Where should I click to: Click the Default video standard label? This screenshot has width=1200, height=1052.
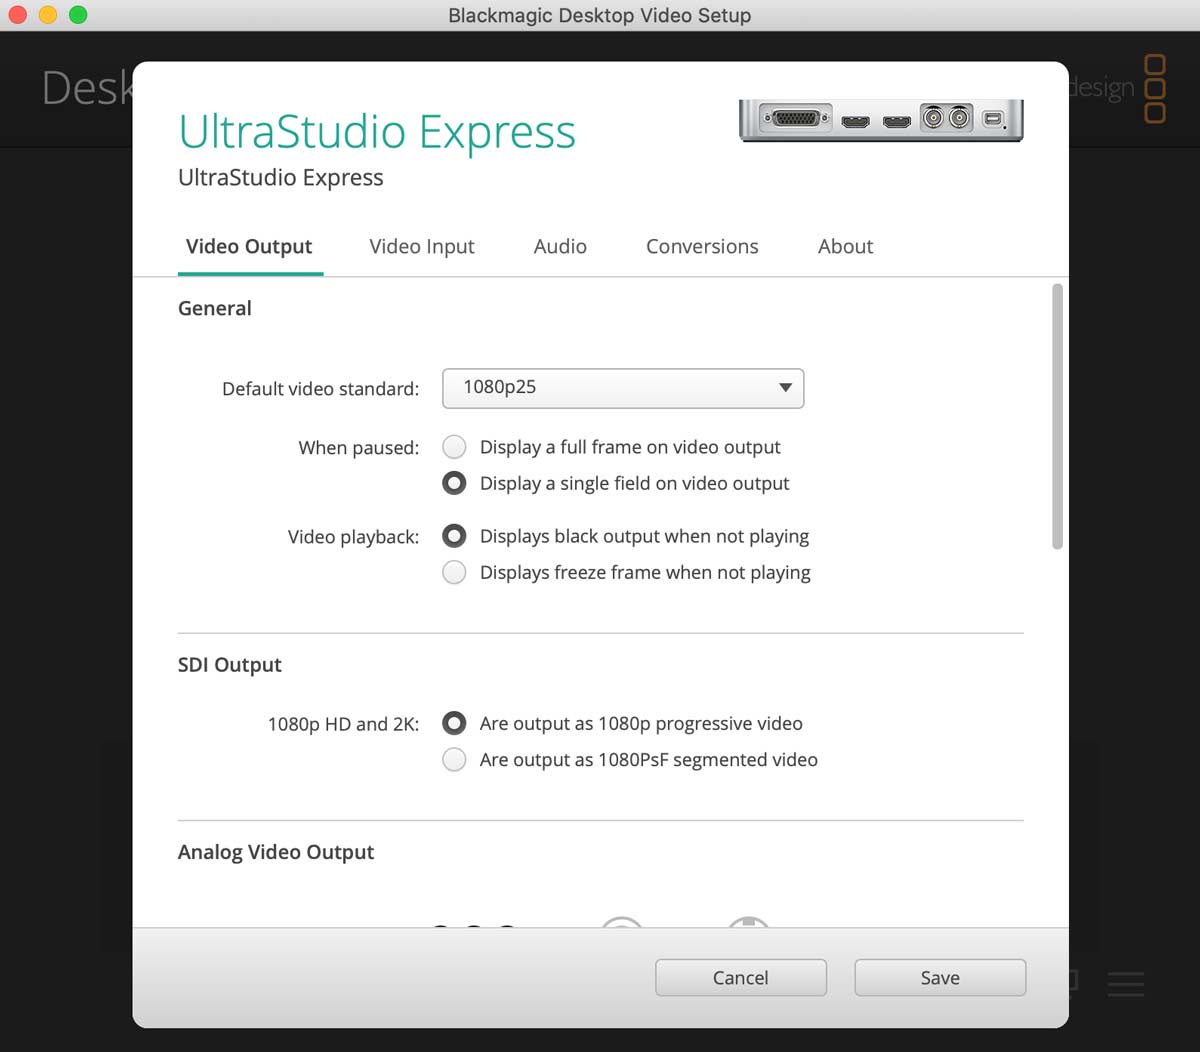(320, 389)
